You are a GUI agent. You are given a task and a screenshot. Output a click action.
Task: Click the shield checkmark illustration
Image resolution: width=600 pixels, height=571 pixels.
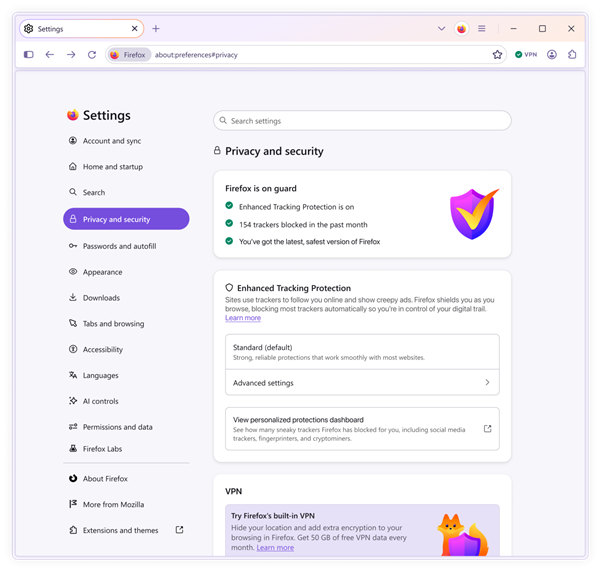pyautogui.click(x=474, y=214)
